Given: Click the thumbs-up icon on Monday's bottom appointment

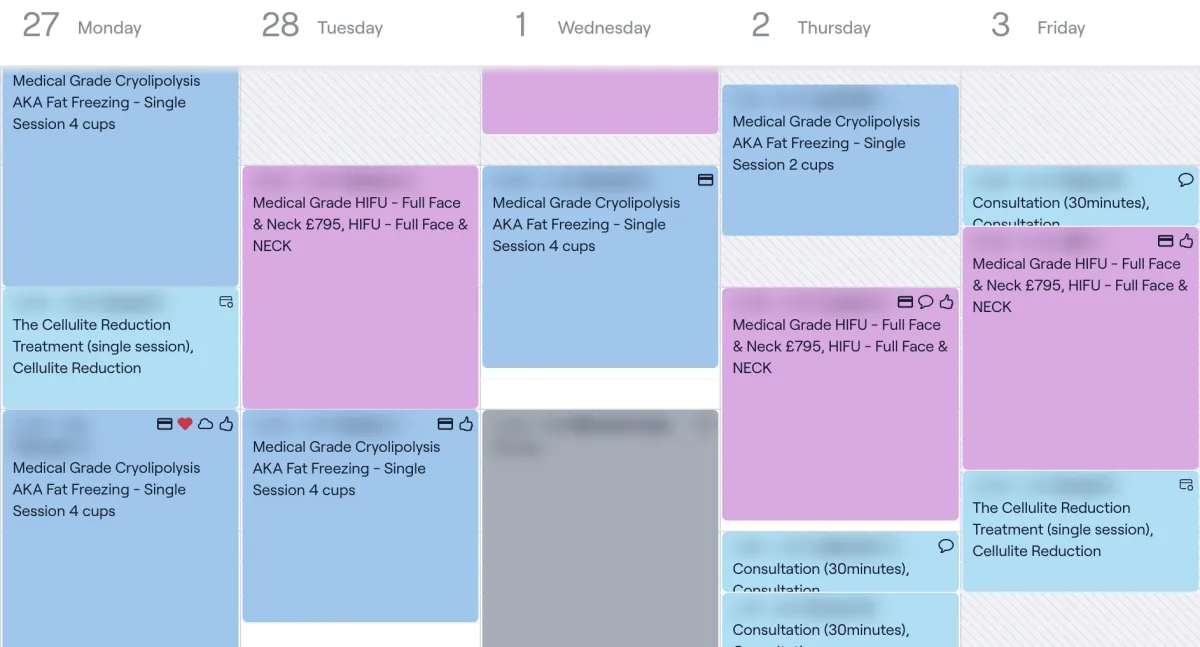Looking at the screenshot, I should (226, 424).
